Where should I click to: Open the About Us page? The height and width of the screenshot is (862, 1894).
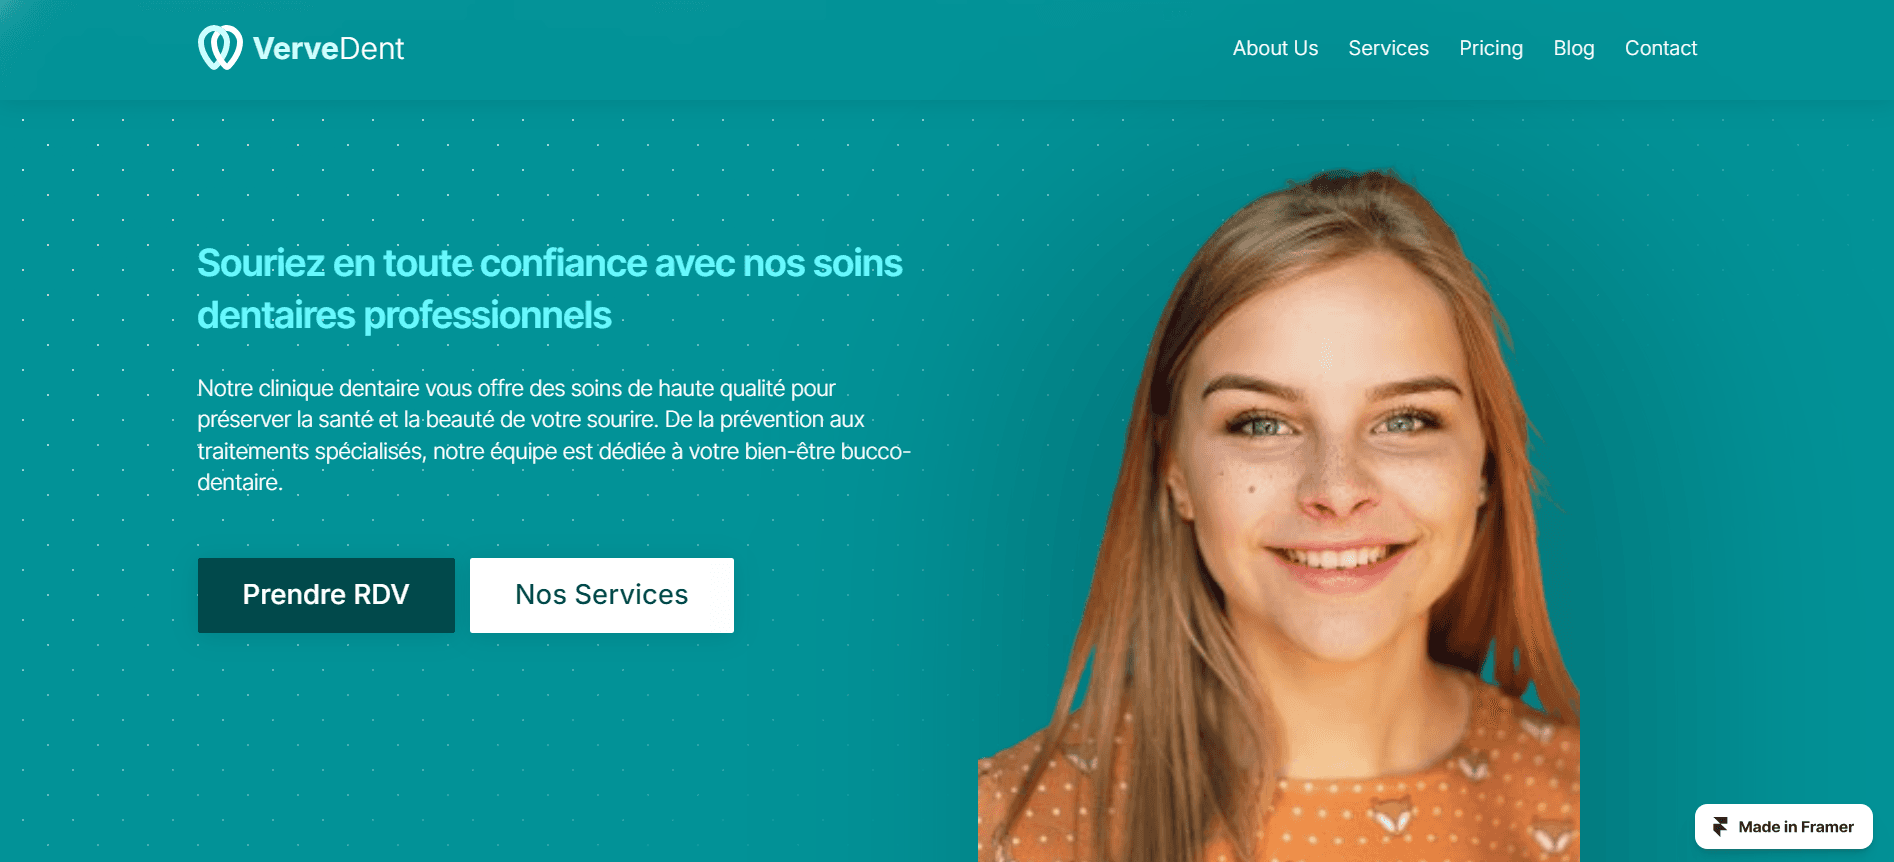pos(1275,48)
